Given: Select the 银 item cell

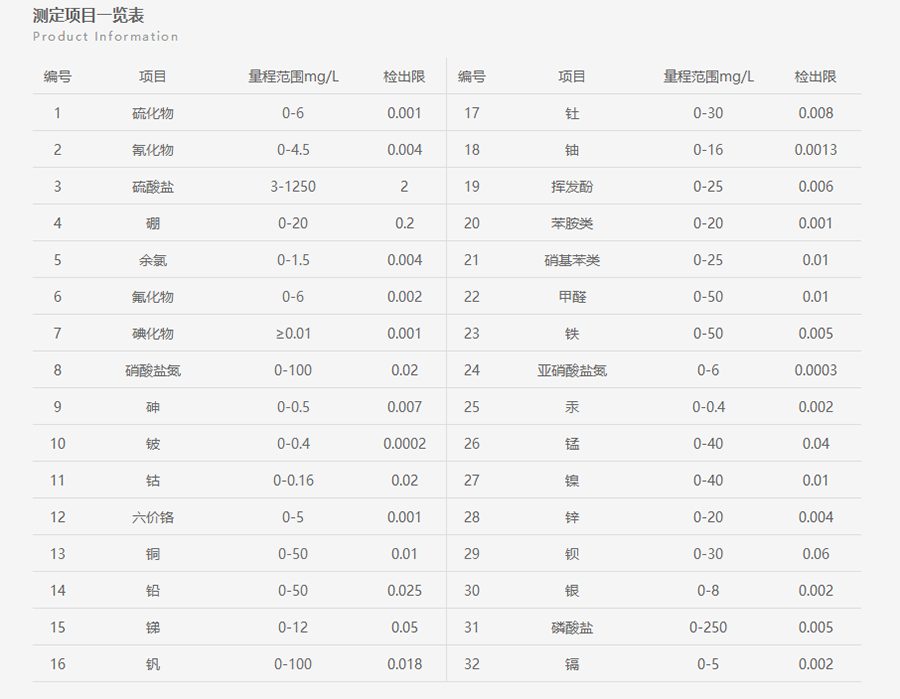Looking at the screenshot, I should (572, 591).
